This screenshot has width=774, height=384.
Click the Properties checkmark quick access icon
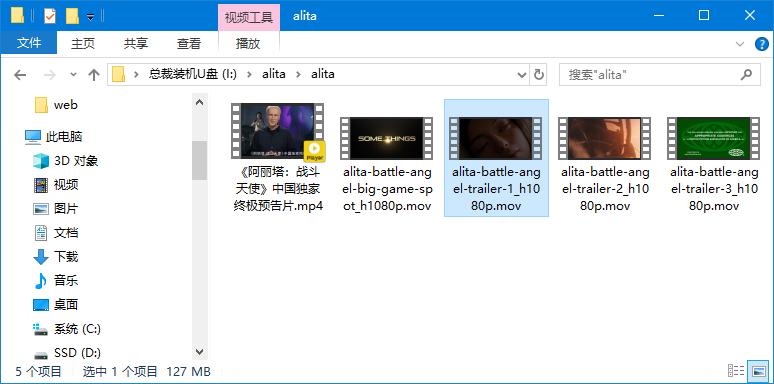[50, 16]
